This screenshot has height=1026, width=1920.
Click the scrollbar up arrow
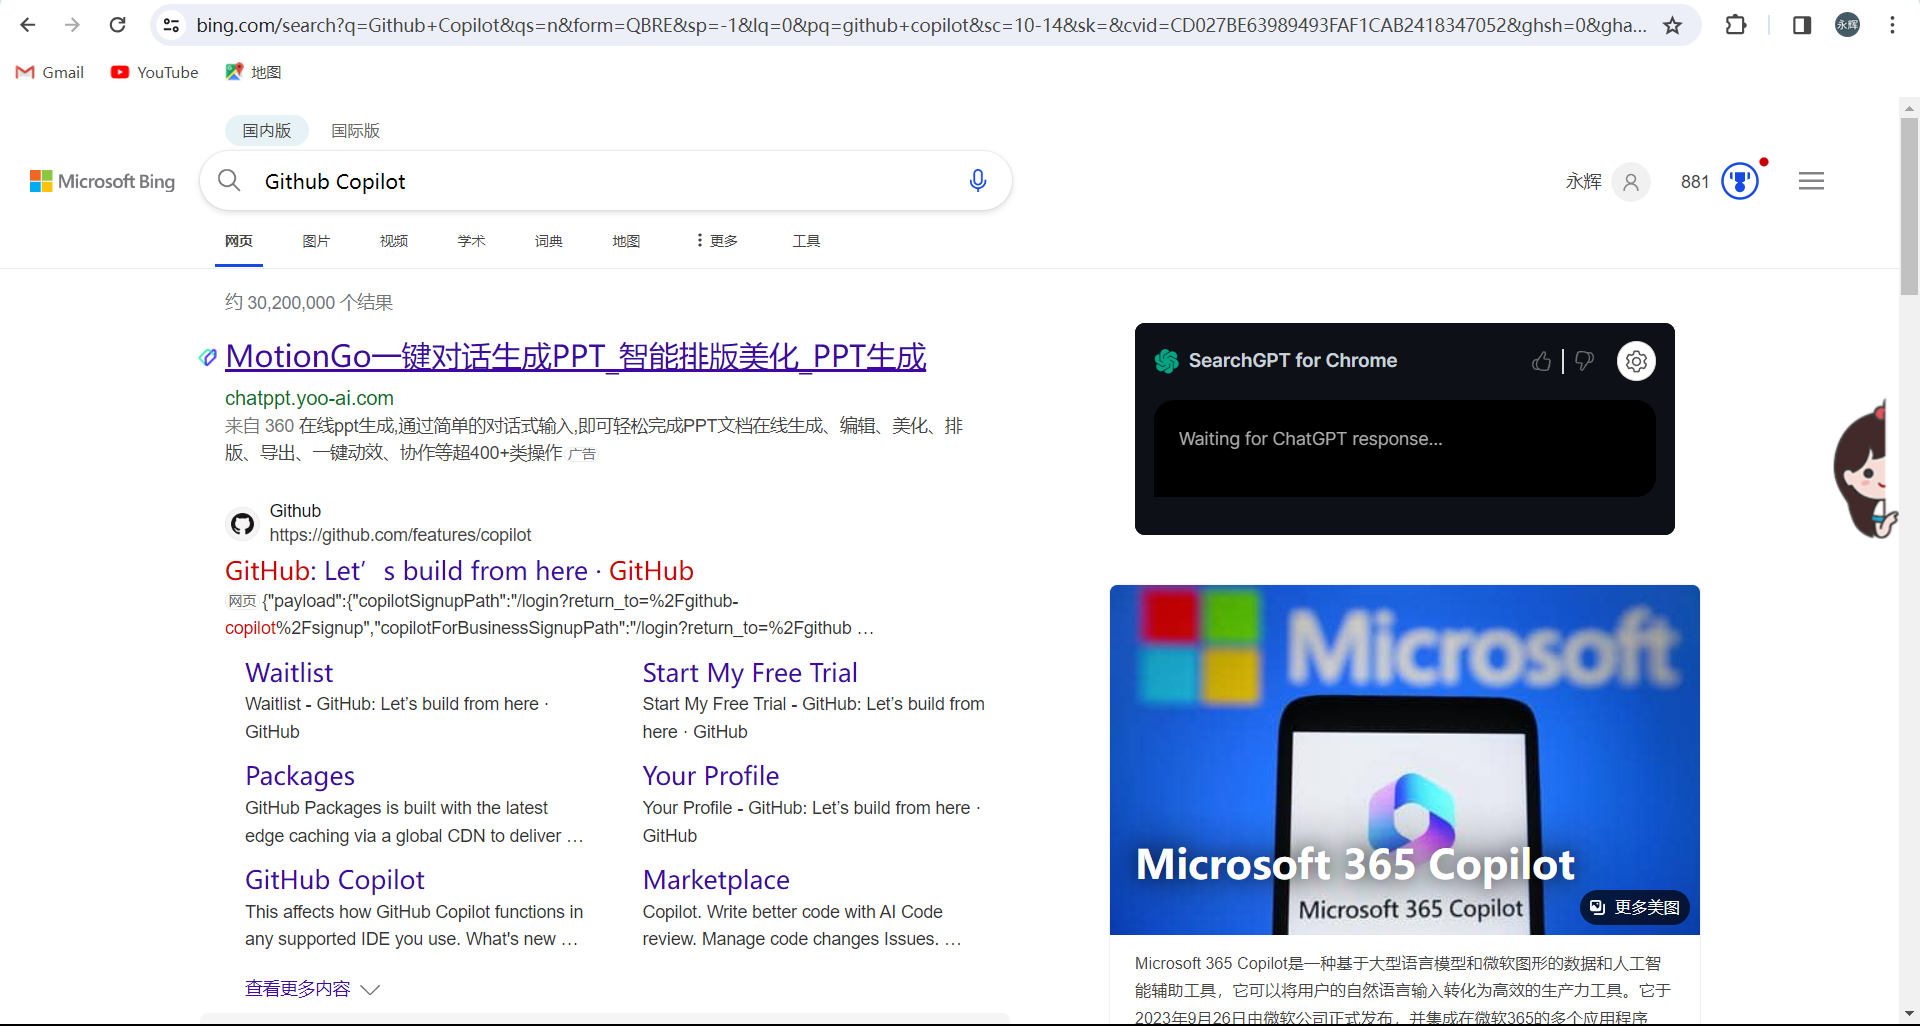tap(1909, 107)
